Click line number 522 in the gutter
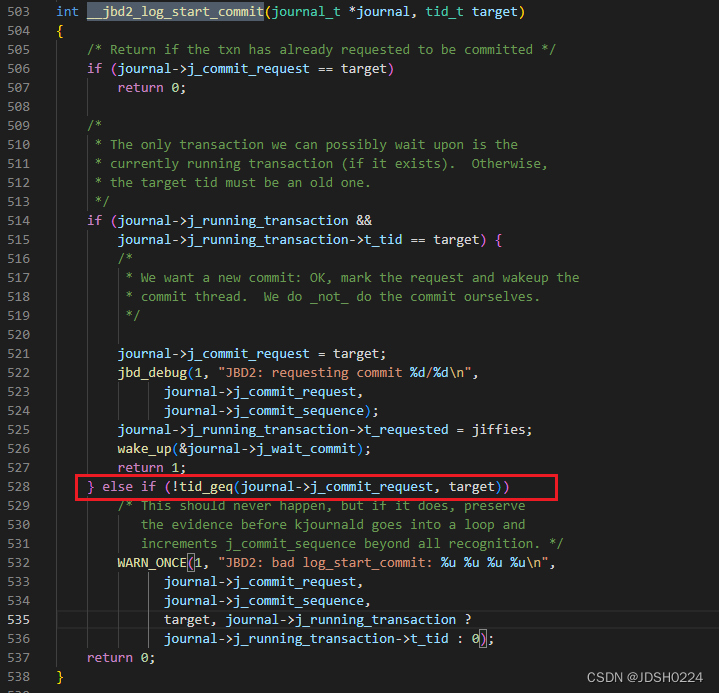 click(x=18, y=372)
